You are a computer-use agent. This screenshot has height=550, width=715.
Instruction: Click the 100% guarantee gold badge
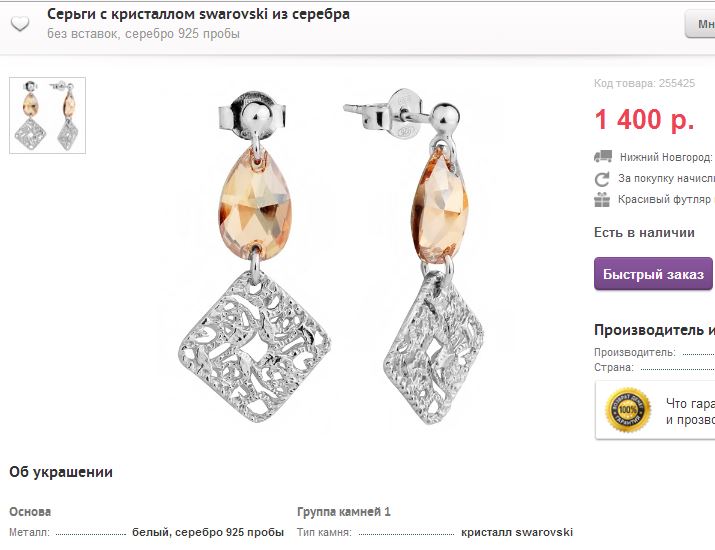pos(629,410)
